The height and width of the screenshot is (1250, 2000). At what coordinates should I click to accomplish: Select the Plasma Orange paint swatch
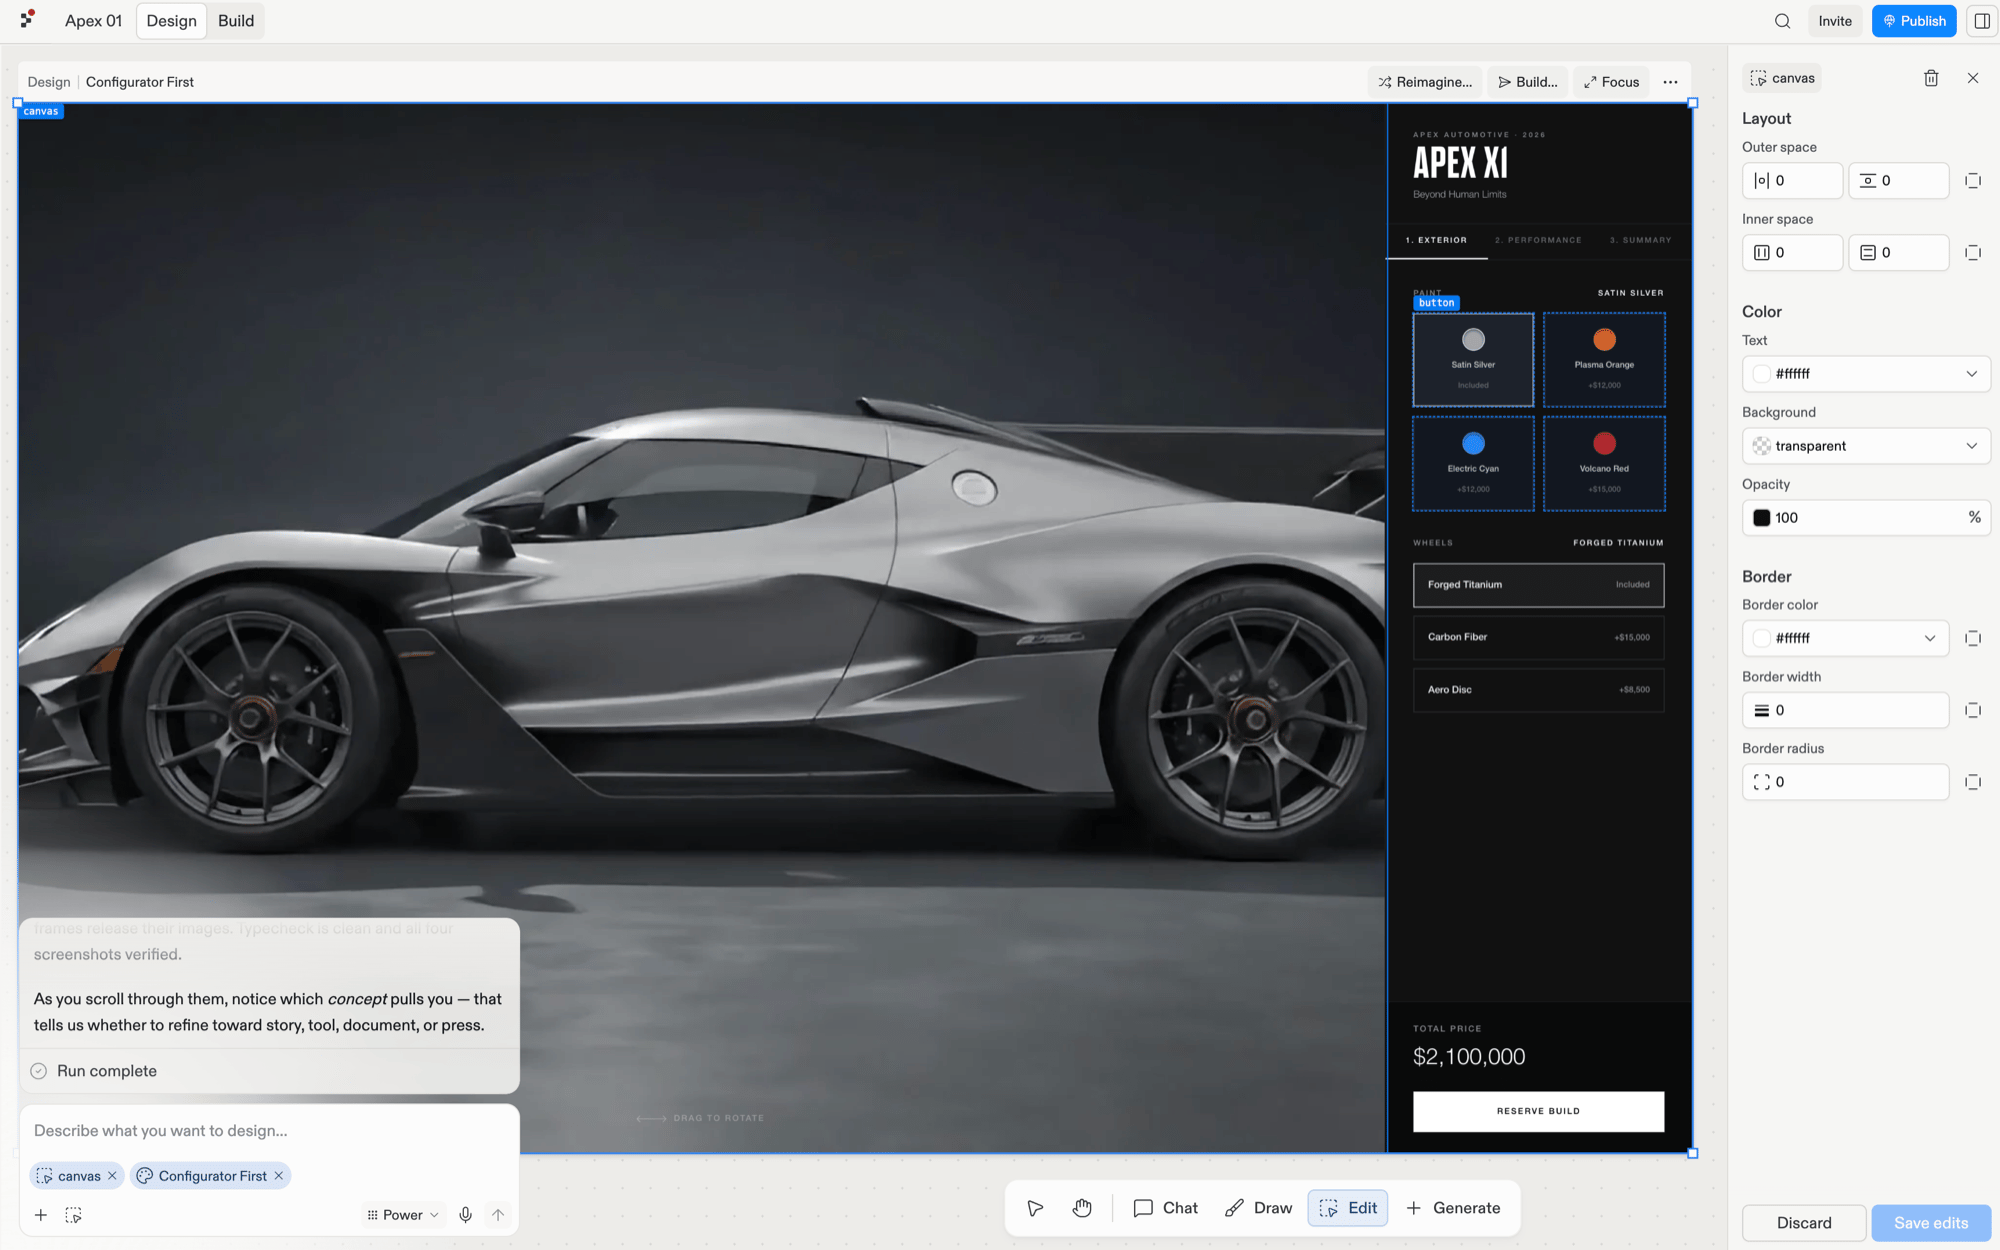tap(1604, 360)
